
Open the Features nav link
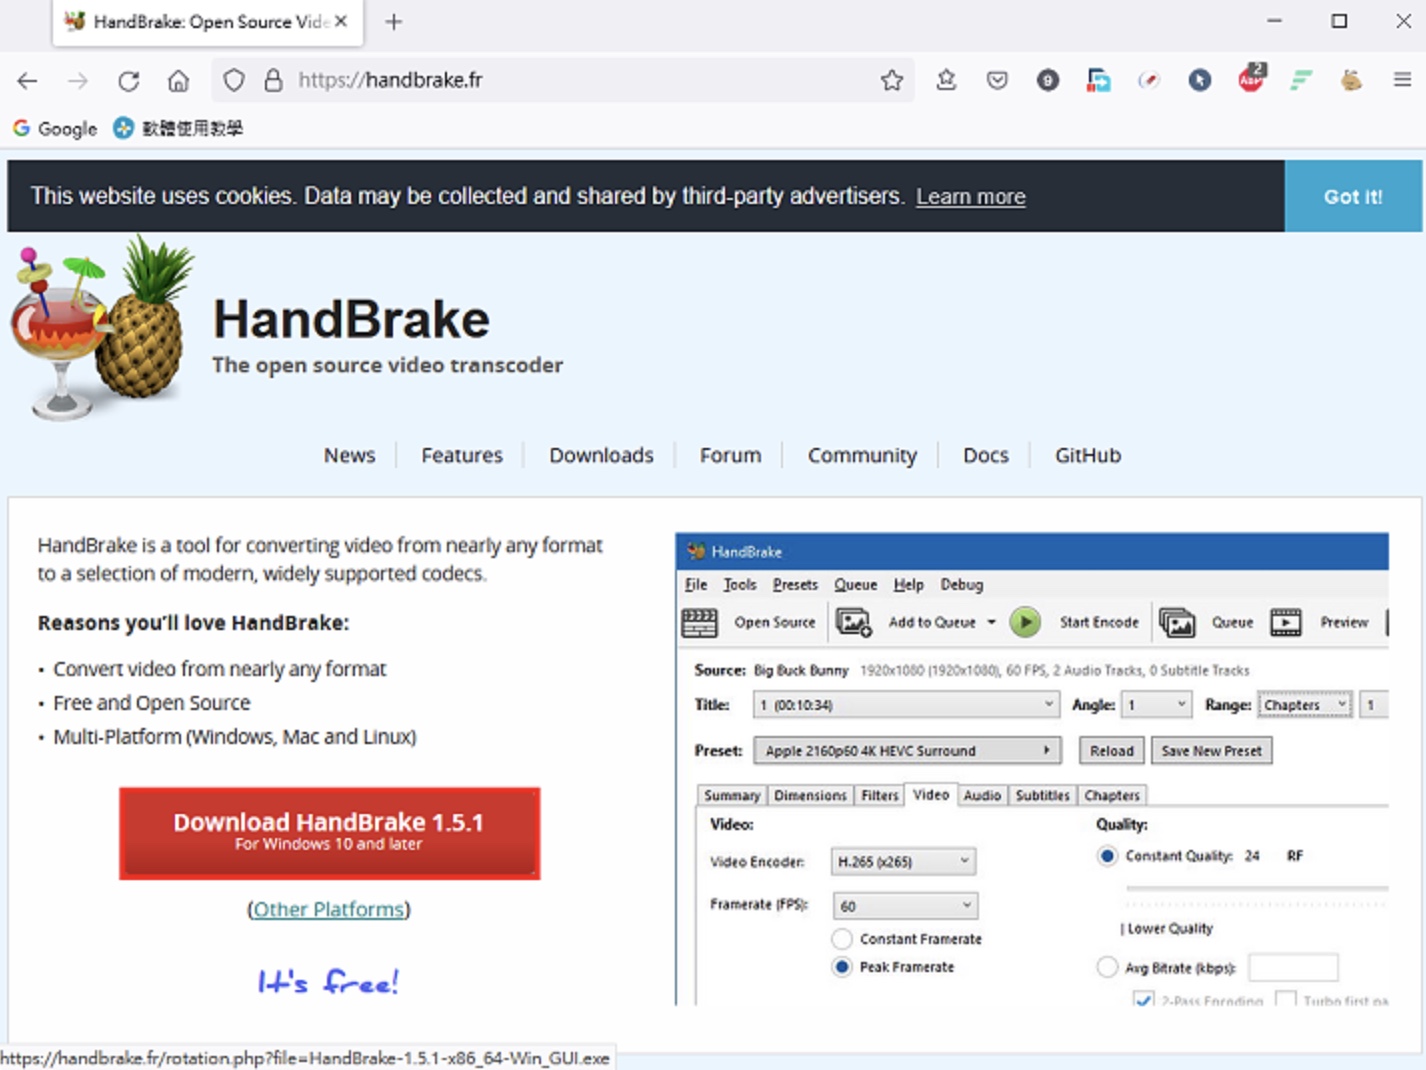(x=462, y=456)
